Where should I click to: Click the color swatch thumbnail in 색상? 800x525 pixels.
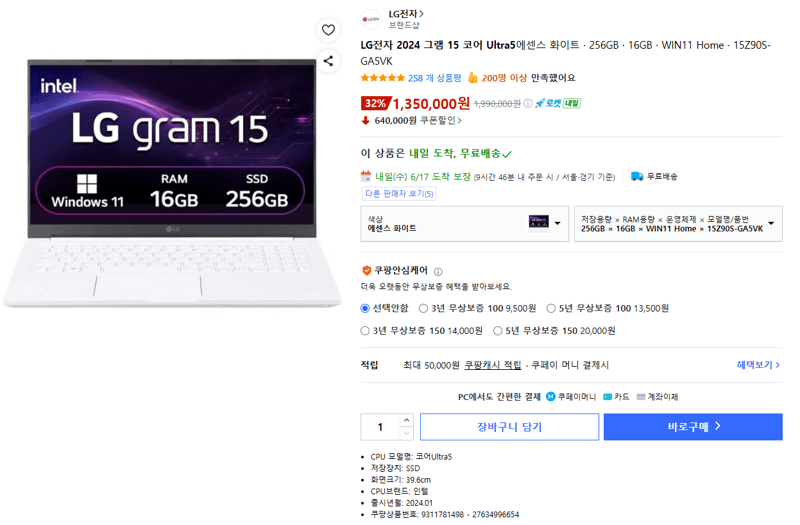tap(538, 222)
